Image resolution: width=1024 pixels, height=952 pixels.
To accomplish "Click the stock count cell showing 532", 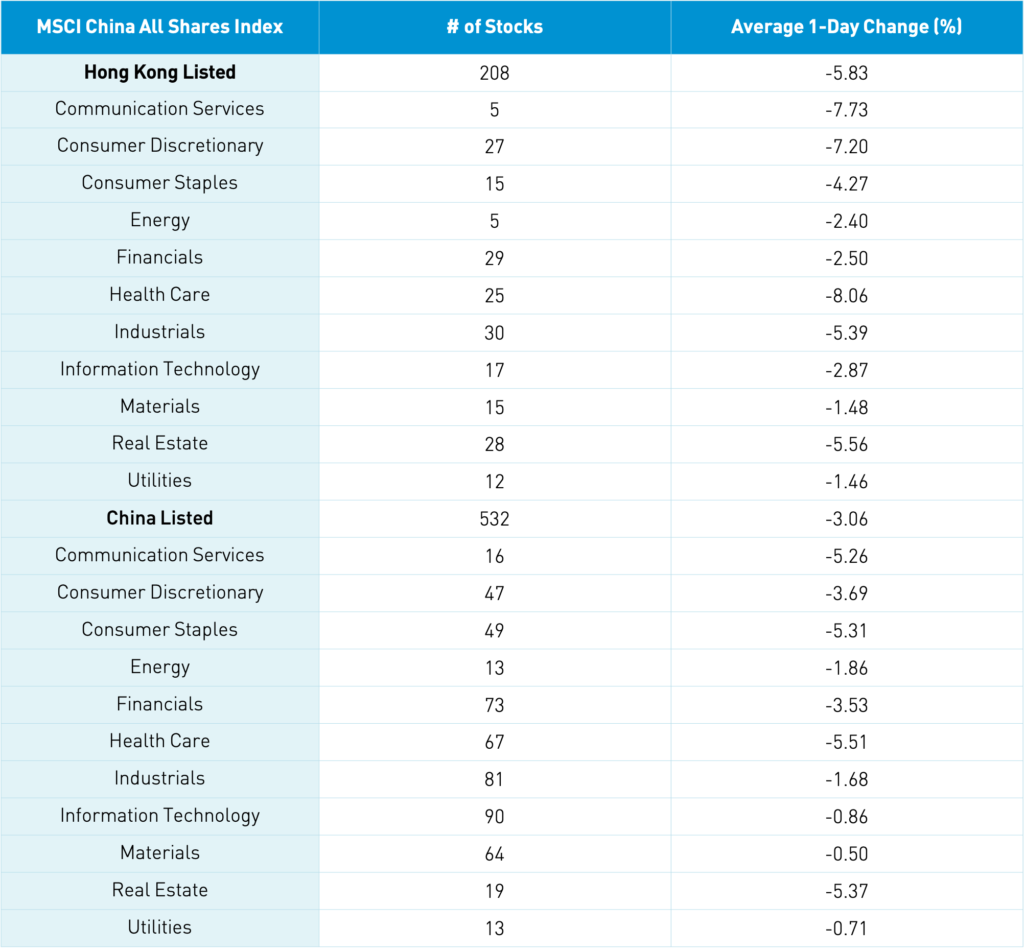I will (495, 519).
